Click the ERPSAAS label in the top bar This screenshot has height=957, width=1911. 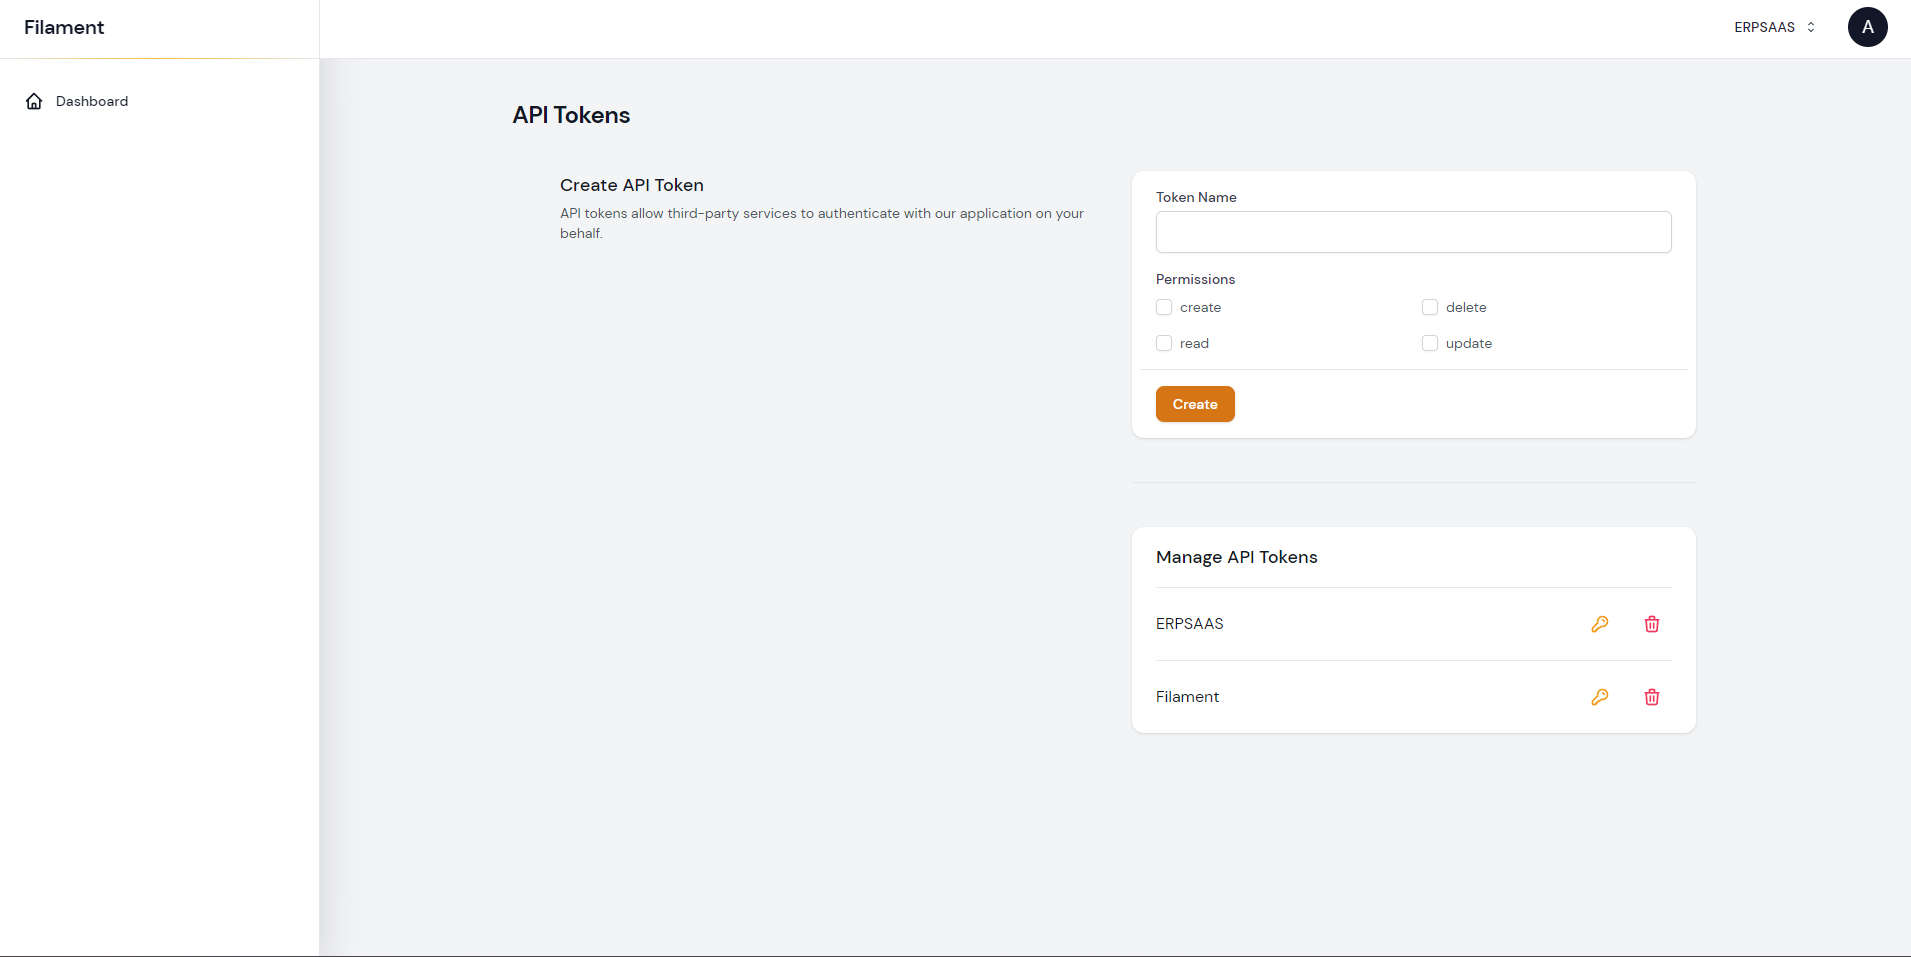1764,27
